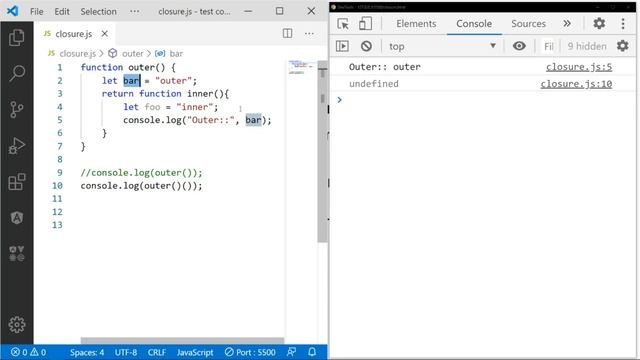Image resolution: width=640 pixels, height=360 pixels.
Task: Open the bottom extension icon above Manage gear
Action: 17,253
